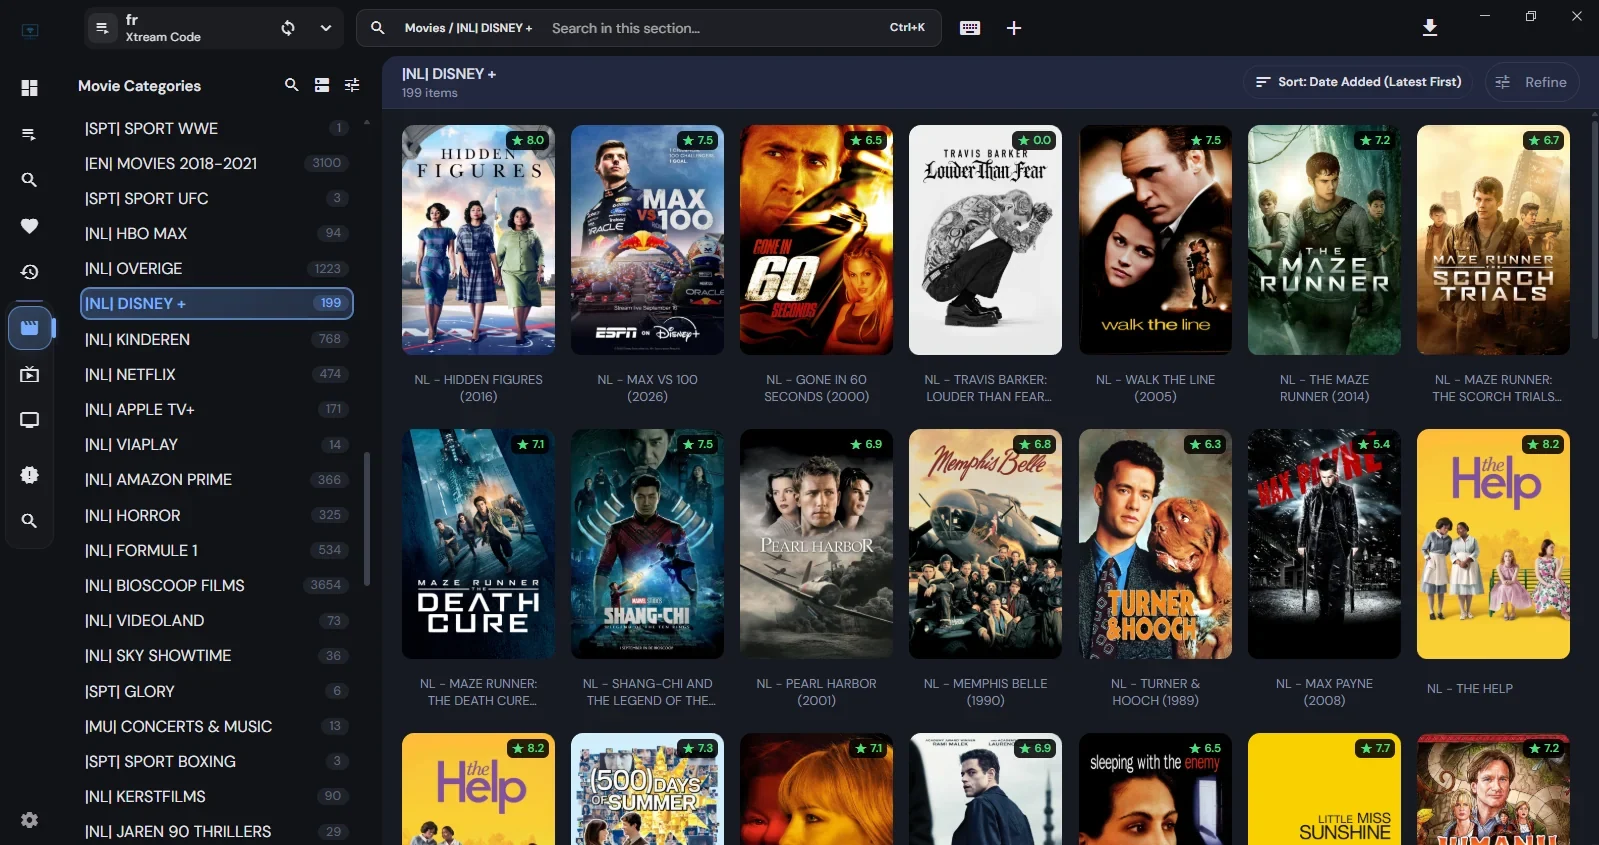Click the app logo icon top-left
This screenshot has width=1599, height=845.
[30, 30]
